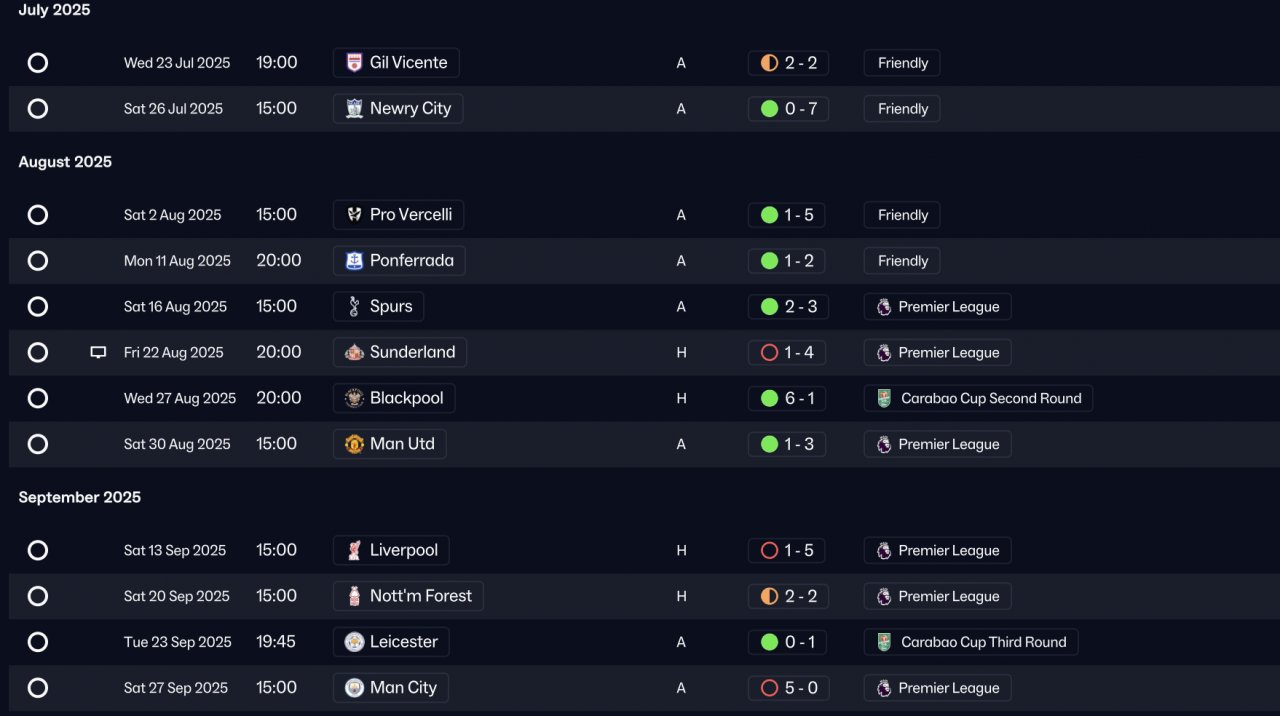Open the Nott'm Forest team button
This screenshot has width=1280, height=716.
click(408, 596)
